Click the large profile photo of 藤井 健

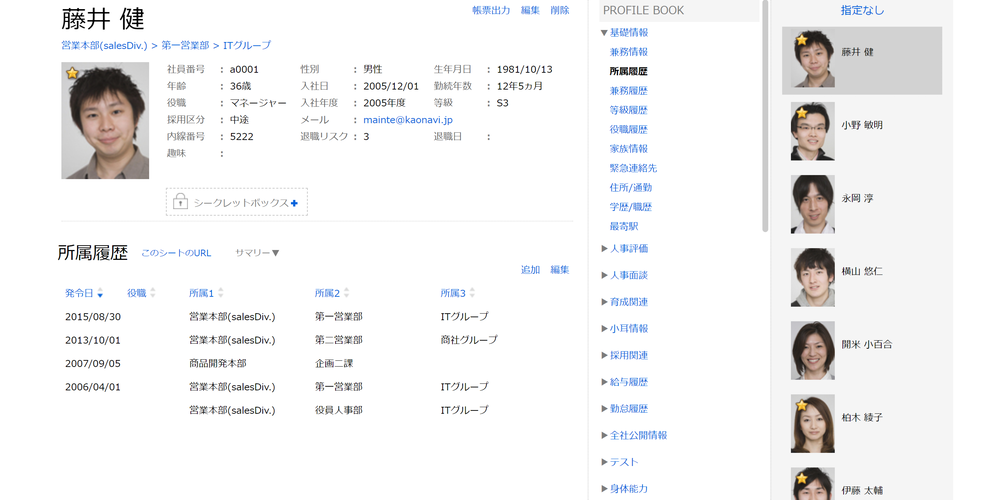click(105, 121)
